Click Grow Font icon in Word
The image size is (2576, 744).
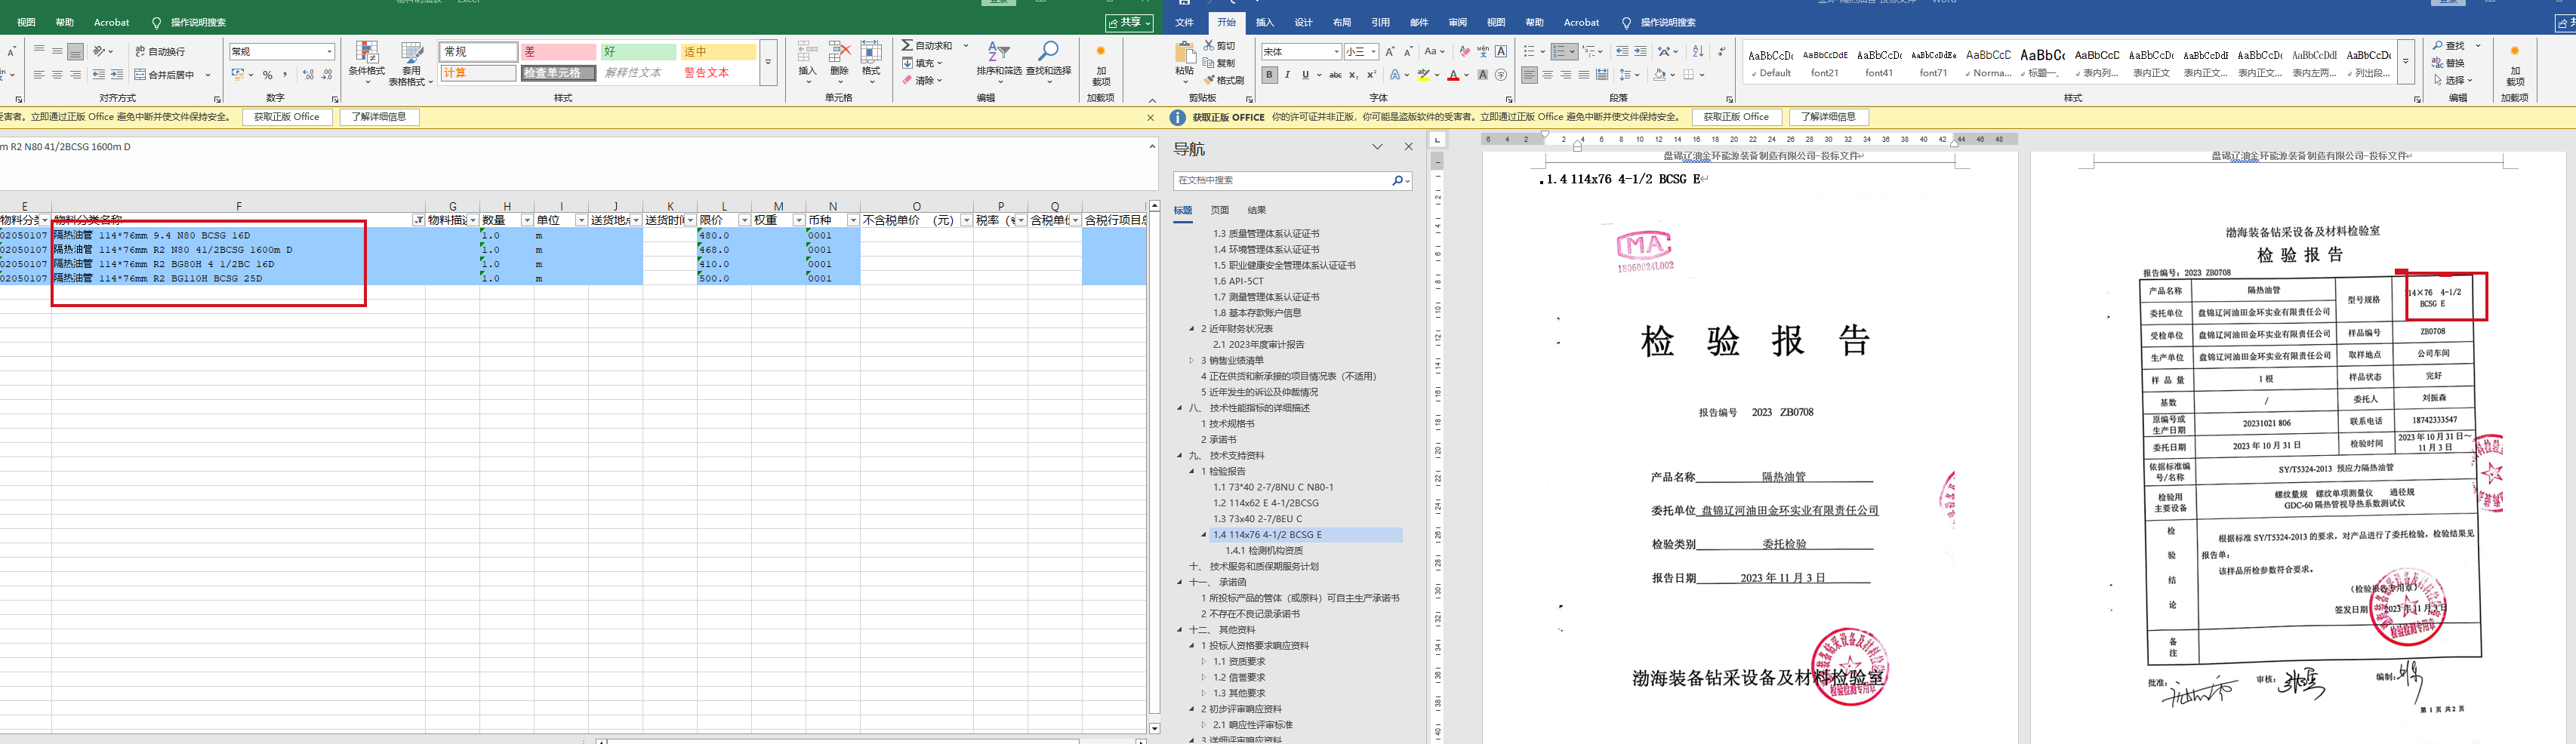pyautogui.click(x=1390, y=51)
